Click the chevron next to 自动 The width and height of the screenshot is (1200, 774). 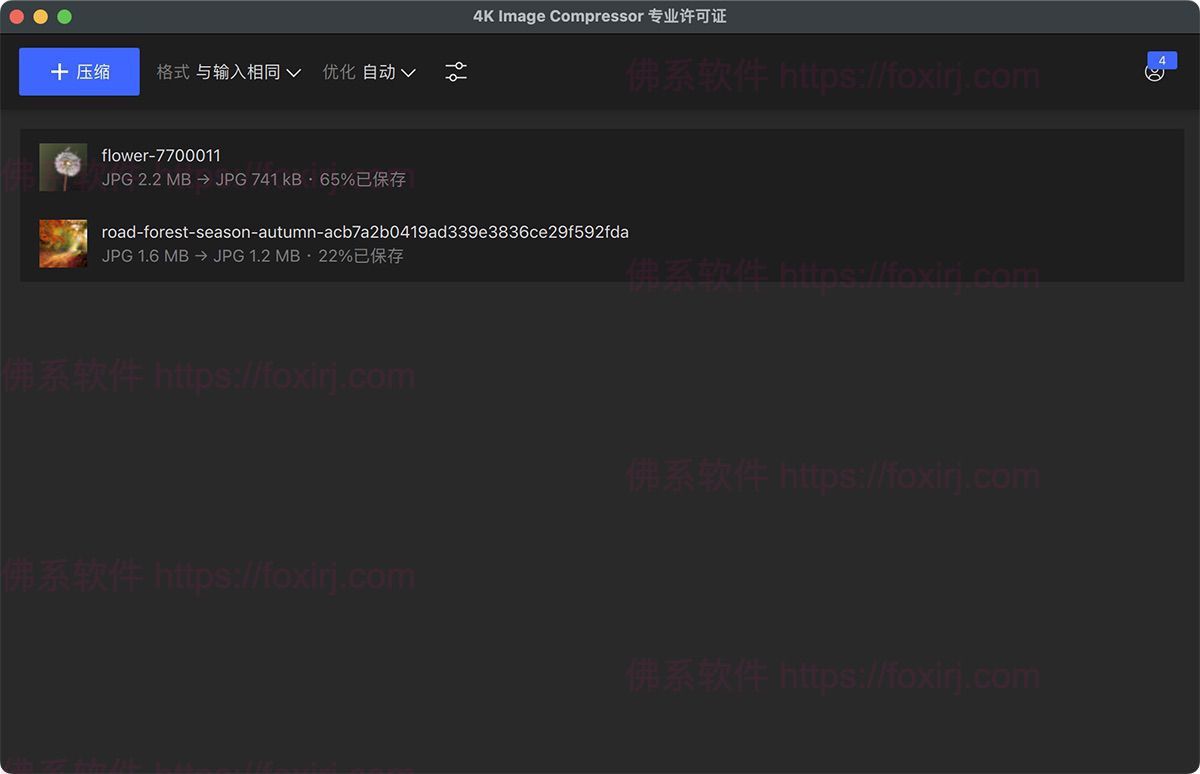(x=409, y=72)
